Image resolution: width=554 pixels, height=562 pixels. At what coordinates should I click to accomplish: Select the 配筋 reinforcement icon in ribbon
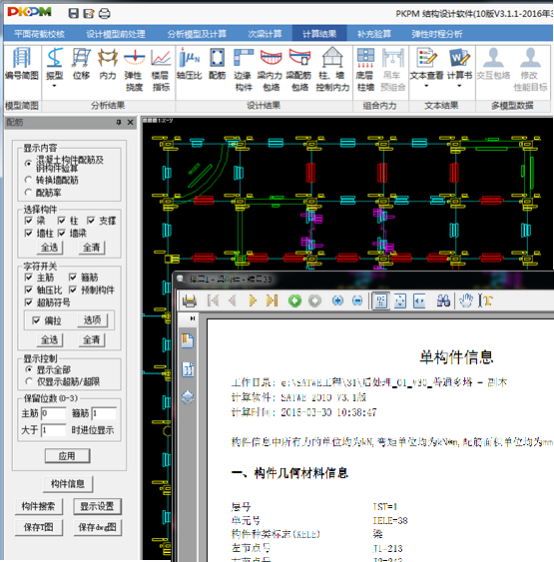coord(217,64)
